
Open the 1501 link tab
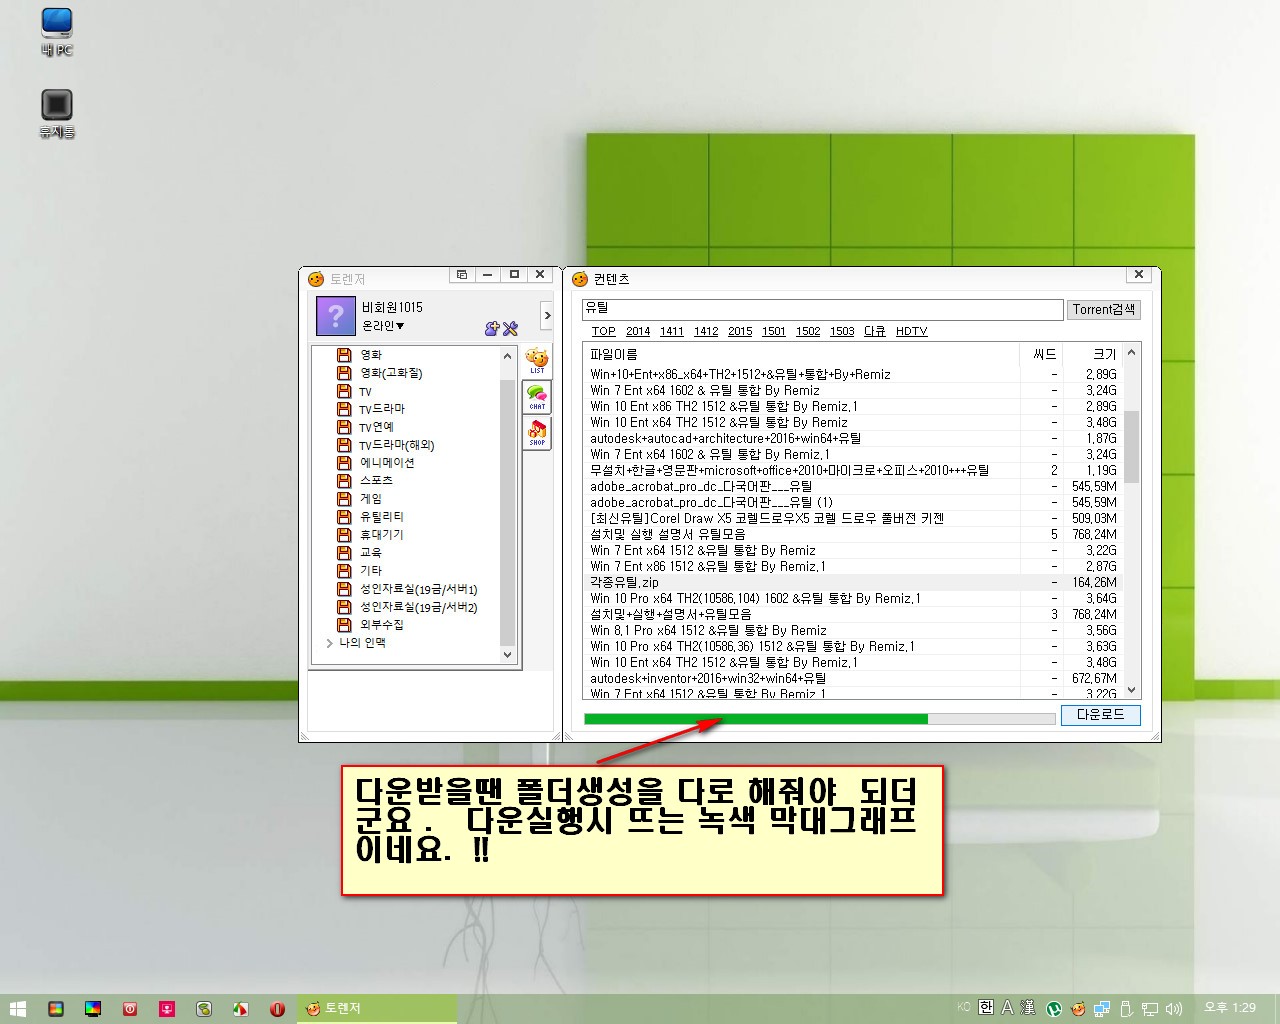[x=774, y=331]
